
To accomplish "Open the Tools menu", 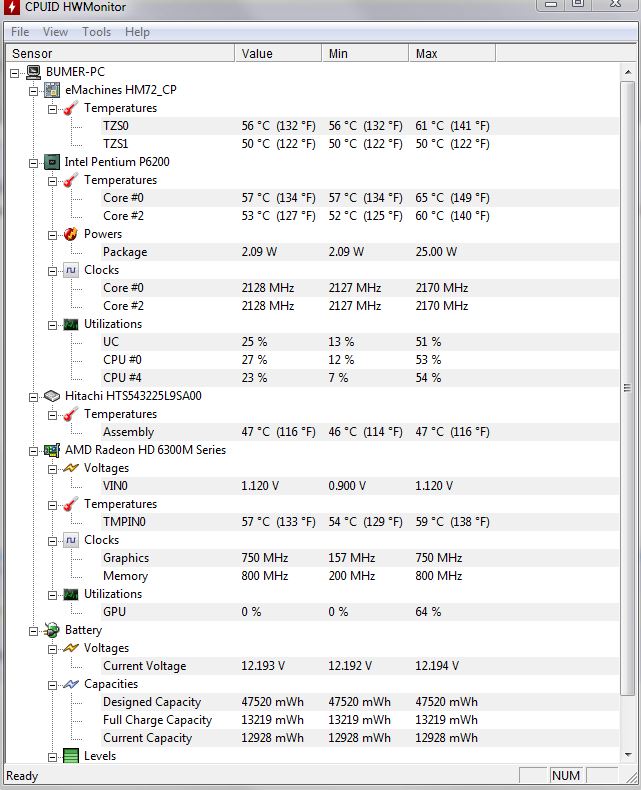I will [x=96, y=32].
